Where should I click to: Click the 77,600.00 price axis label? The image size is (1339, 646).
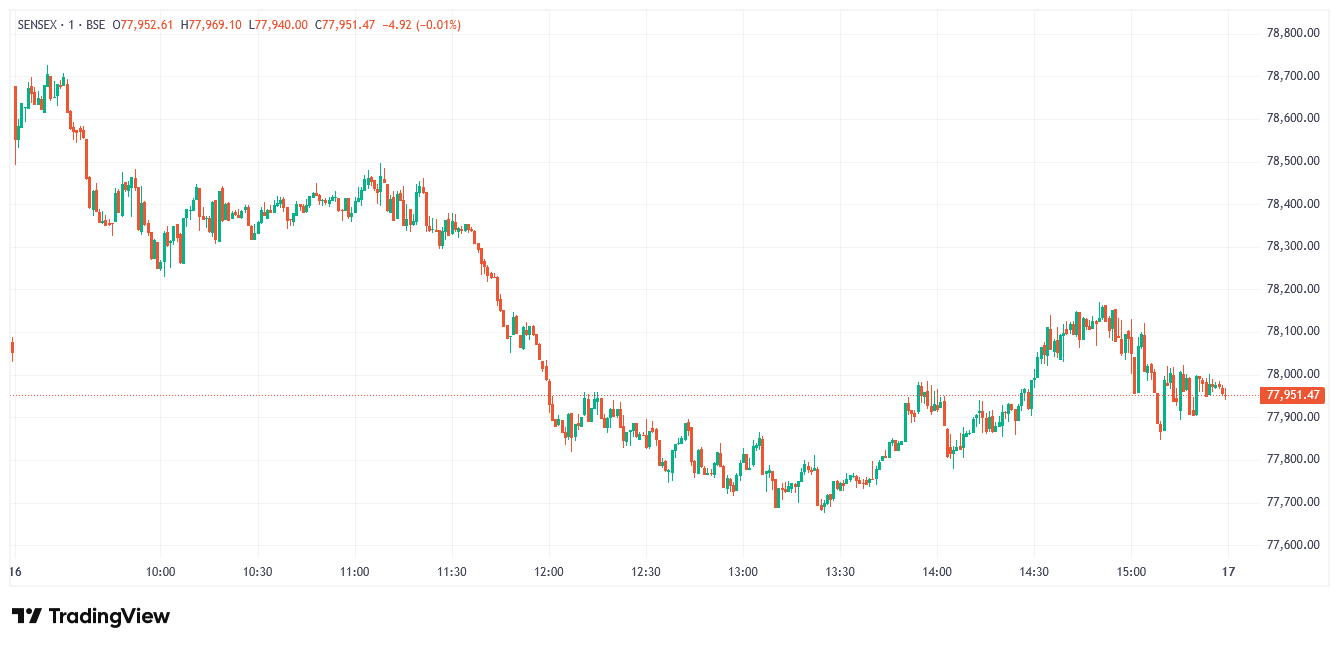coord(1294,545)
